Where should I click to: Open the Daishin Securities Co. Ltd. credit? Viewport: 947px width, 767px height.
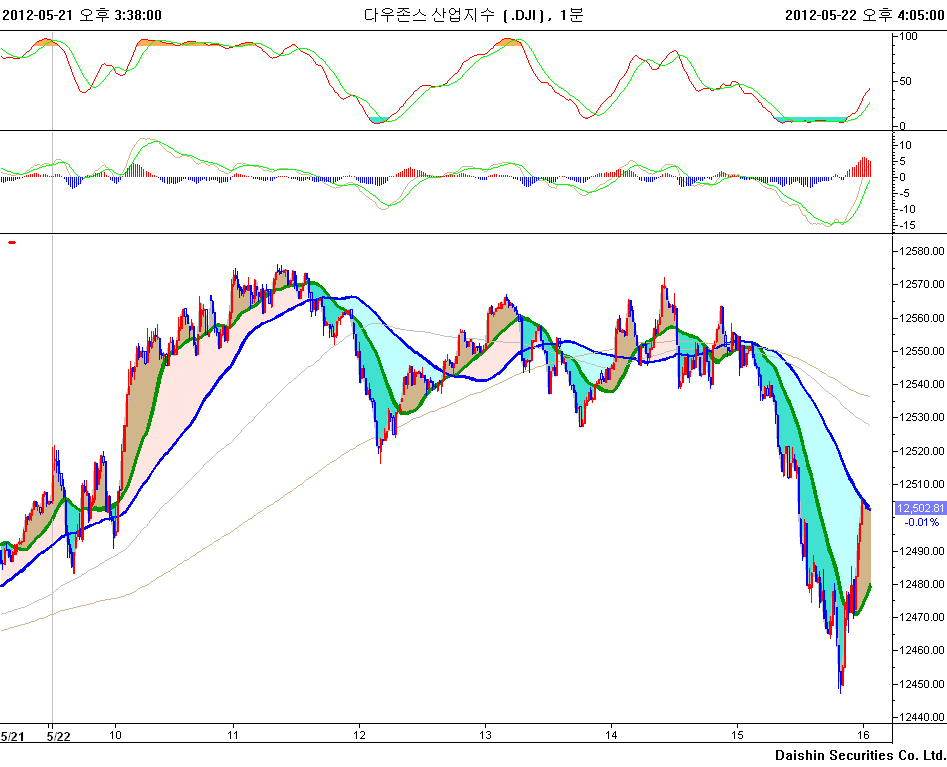click(859, 754)
